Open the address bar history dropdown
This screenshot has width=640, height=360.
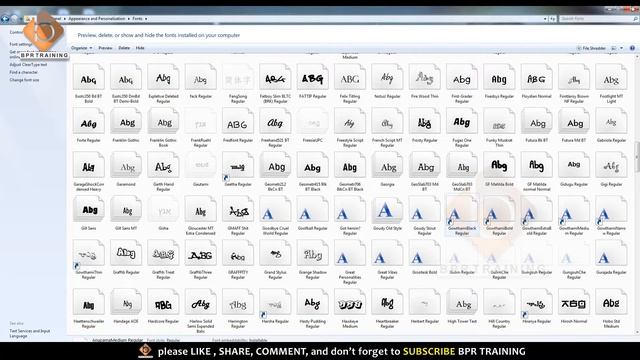(x=545, y=19)
